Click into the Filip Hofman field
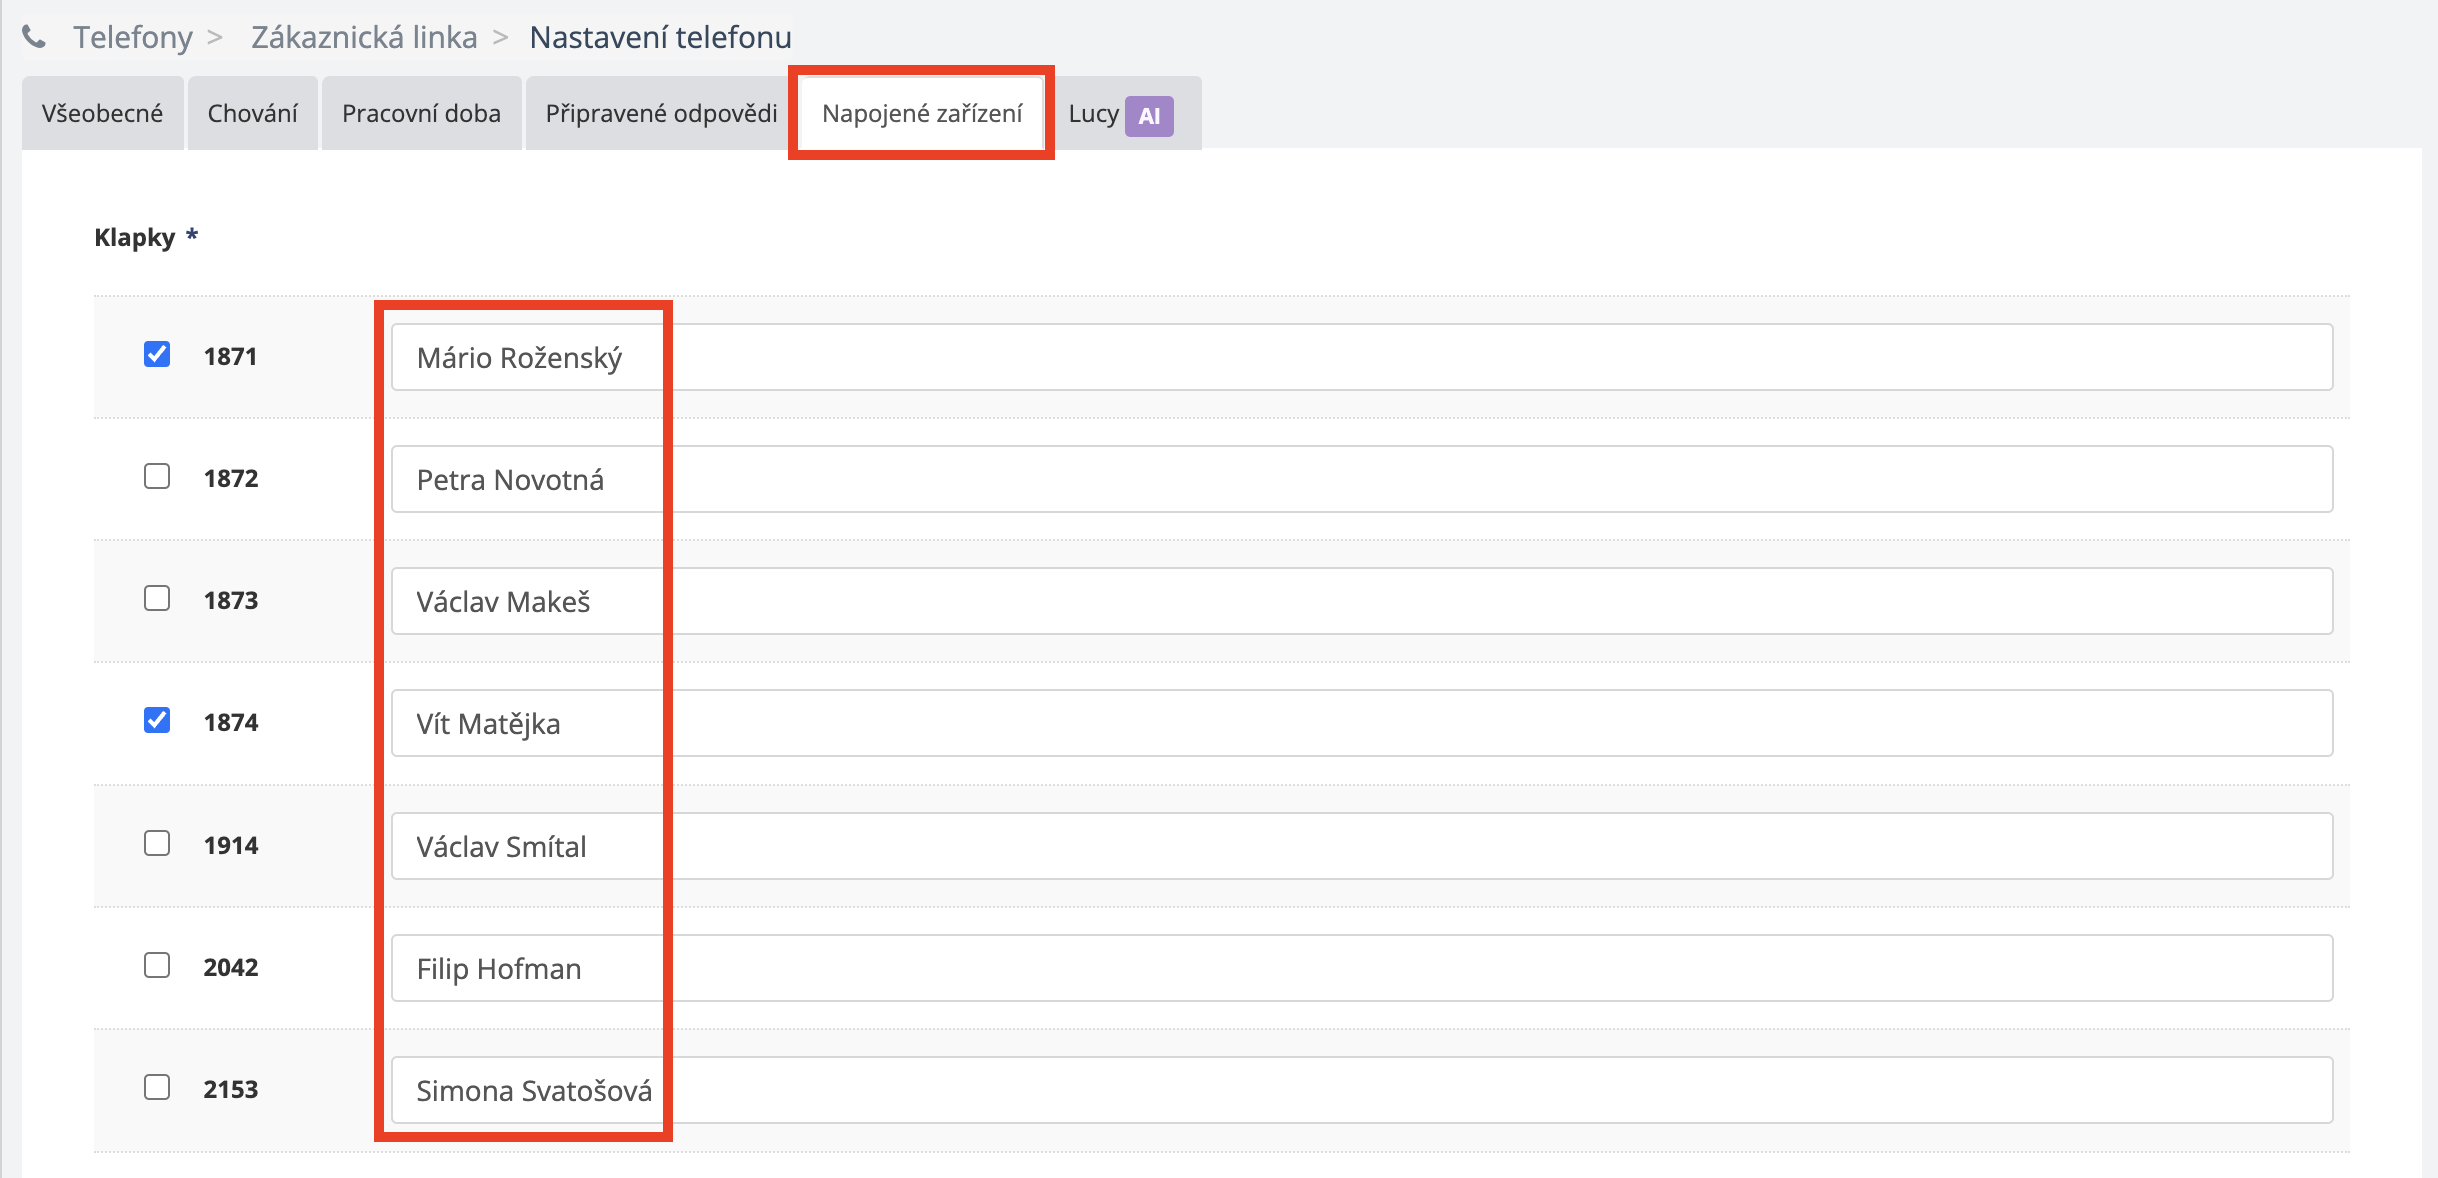This screenshot has height=1178, width=2438. point(1360,968)
